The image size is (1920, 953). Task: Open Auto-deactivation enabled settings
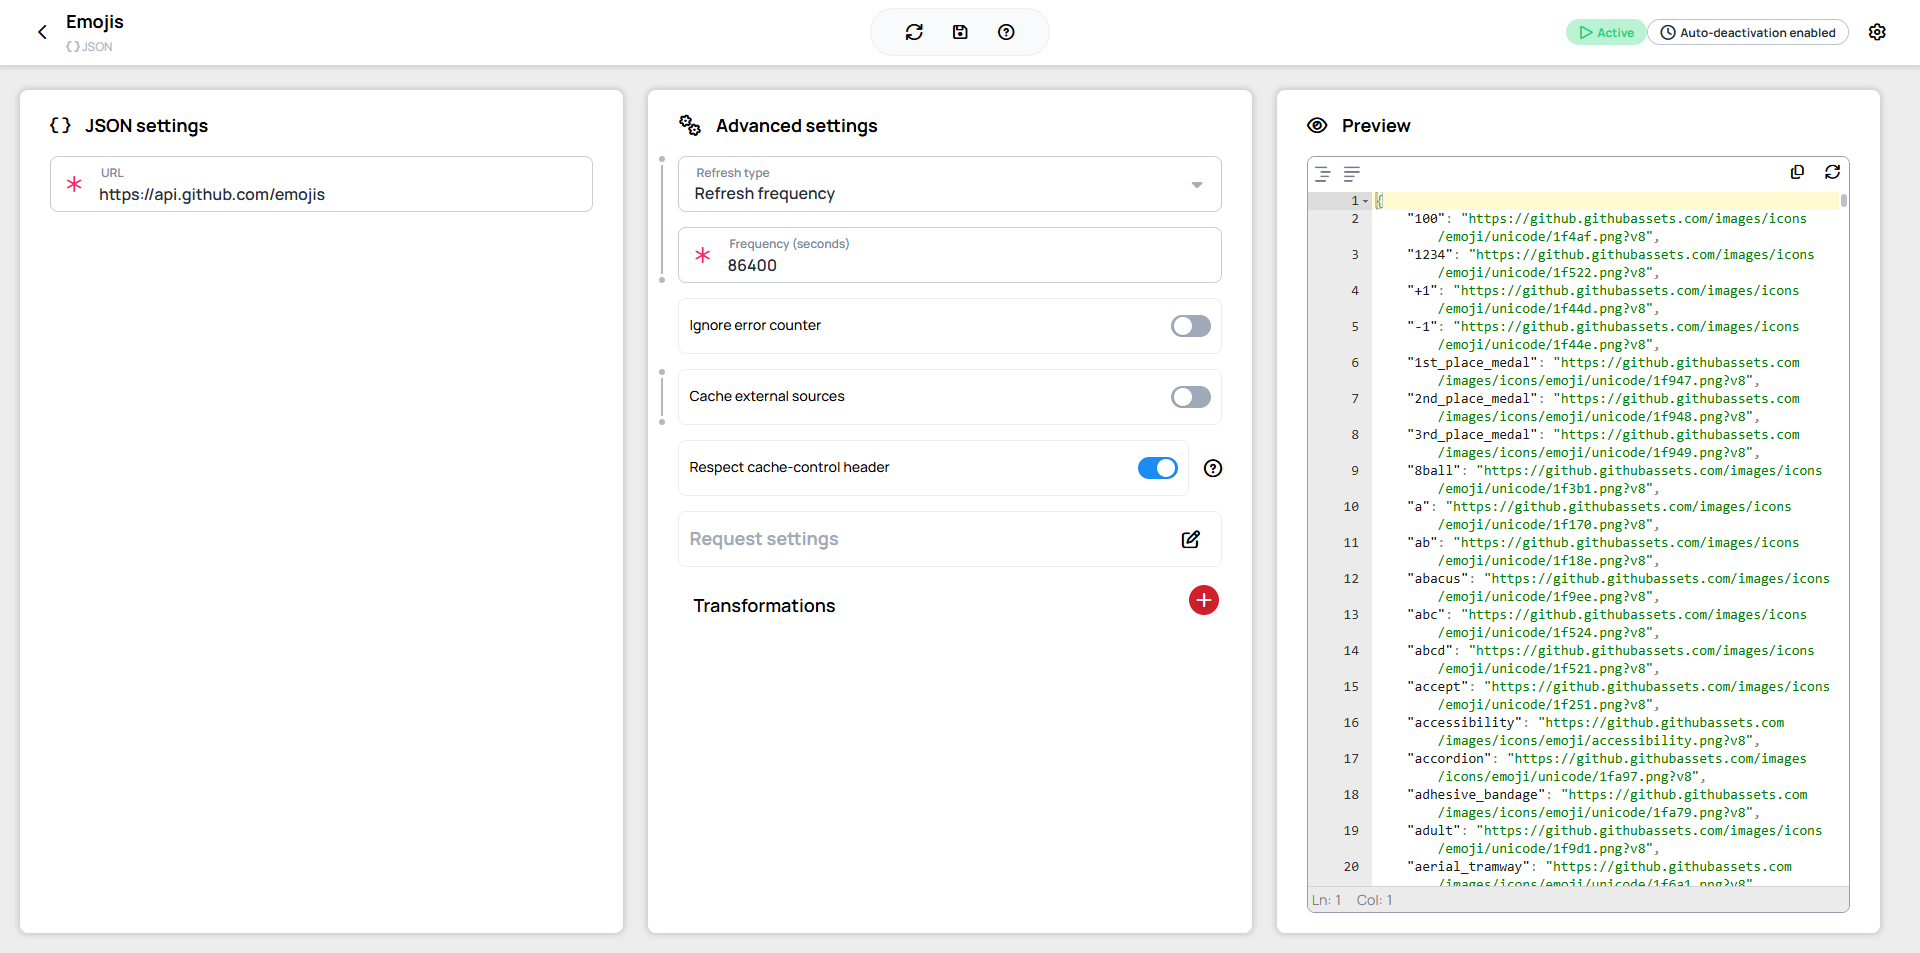pyautogui.click(x=1748, y=32)
